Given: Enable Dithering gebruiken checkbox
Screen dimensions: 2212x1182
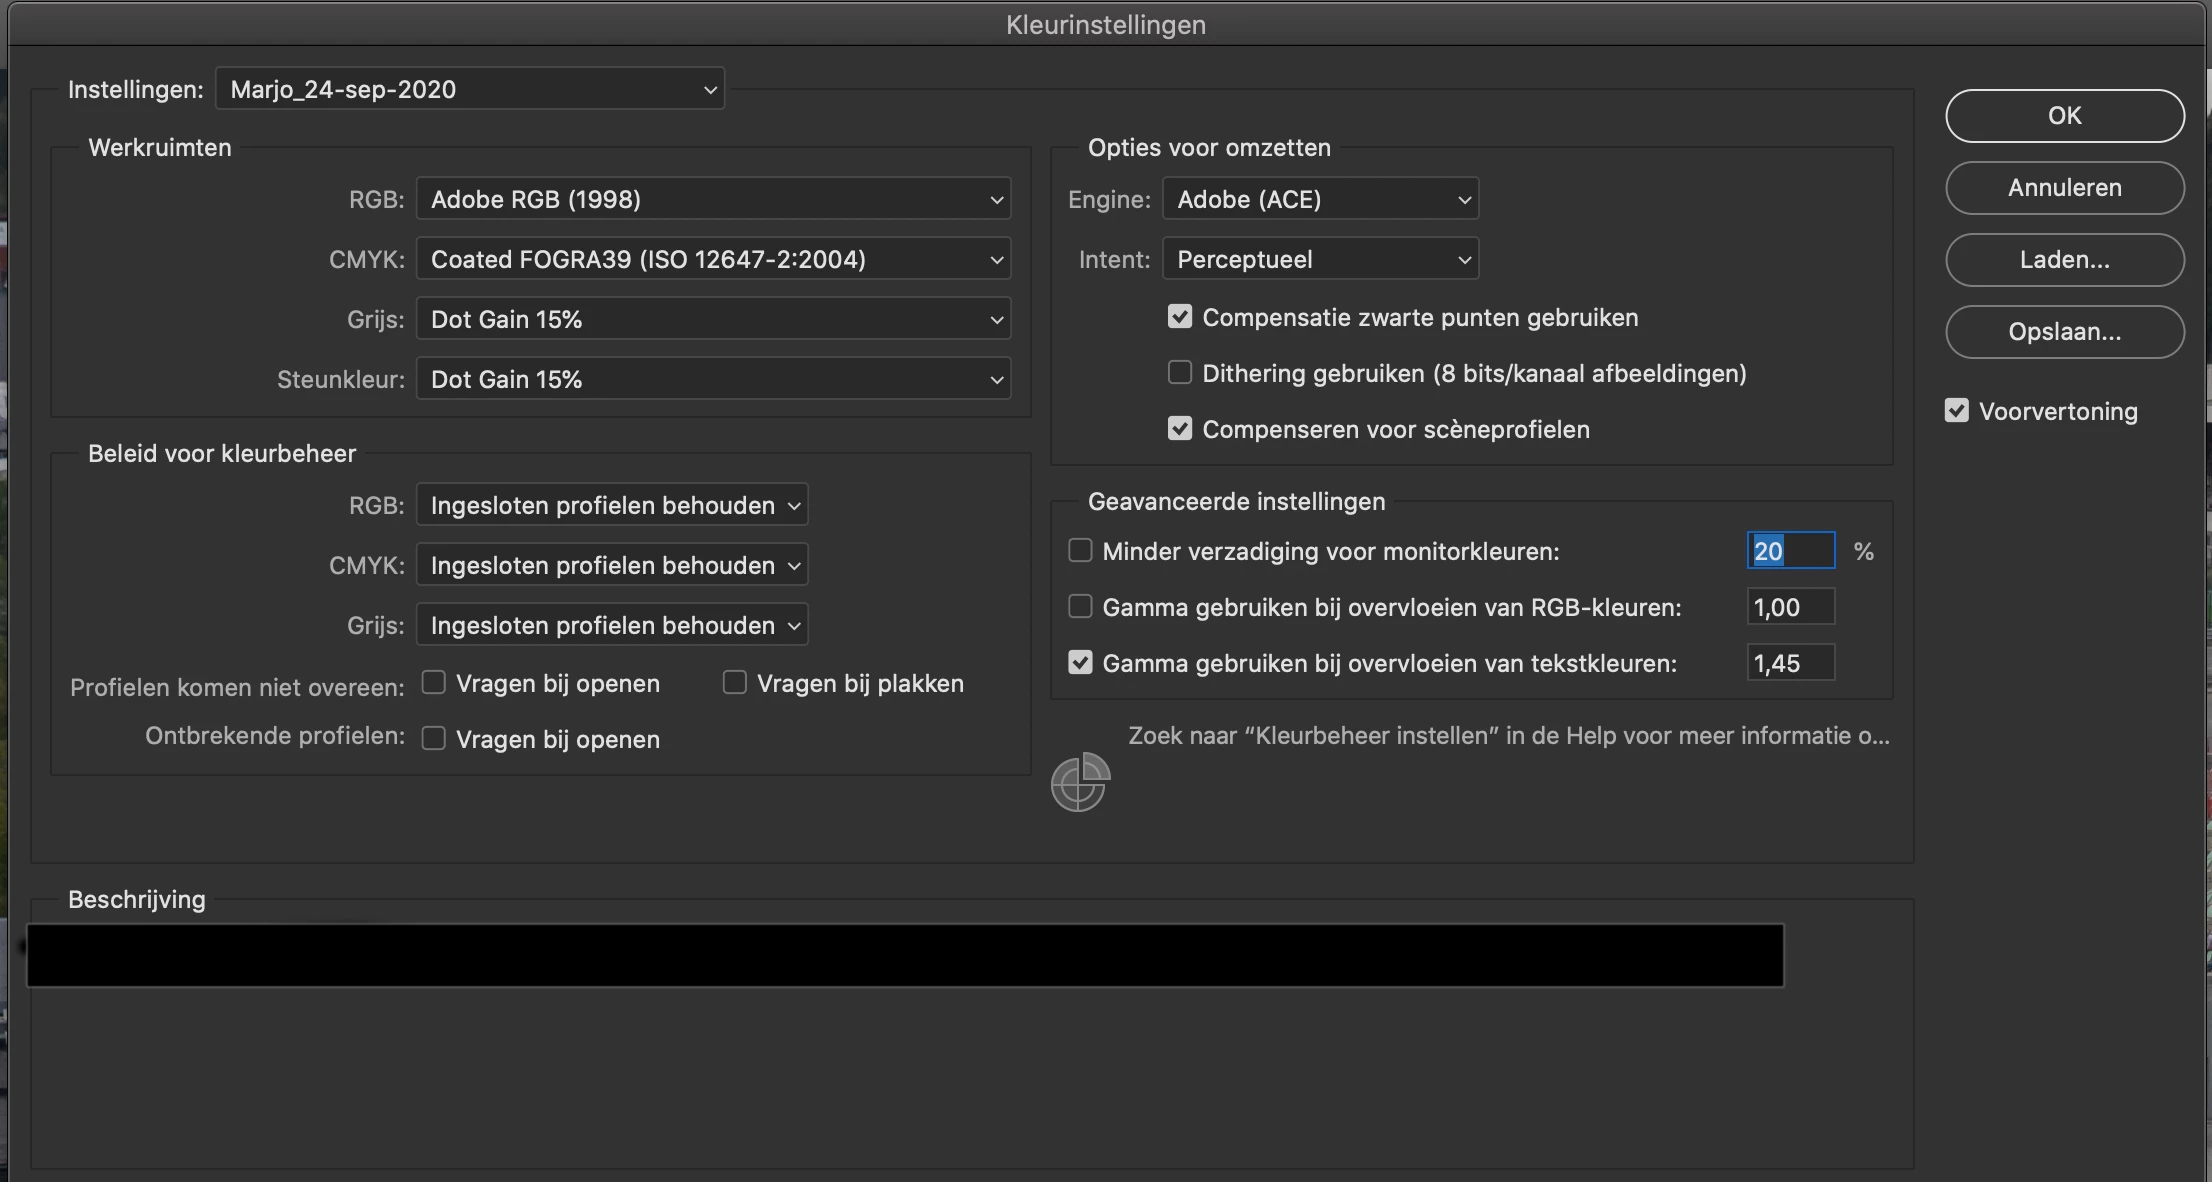Looking at the screenshot, I should 1180,373.
